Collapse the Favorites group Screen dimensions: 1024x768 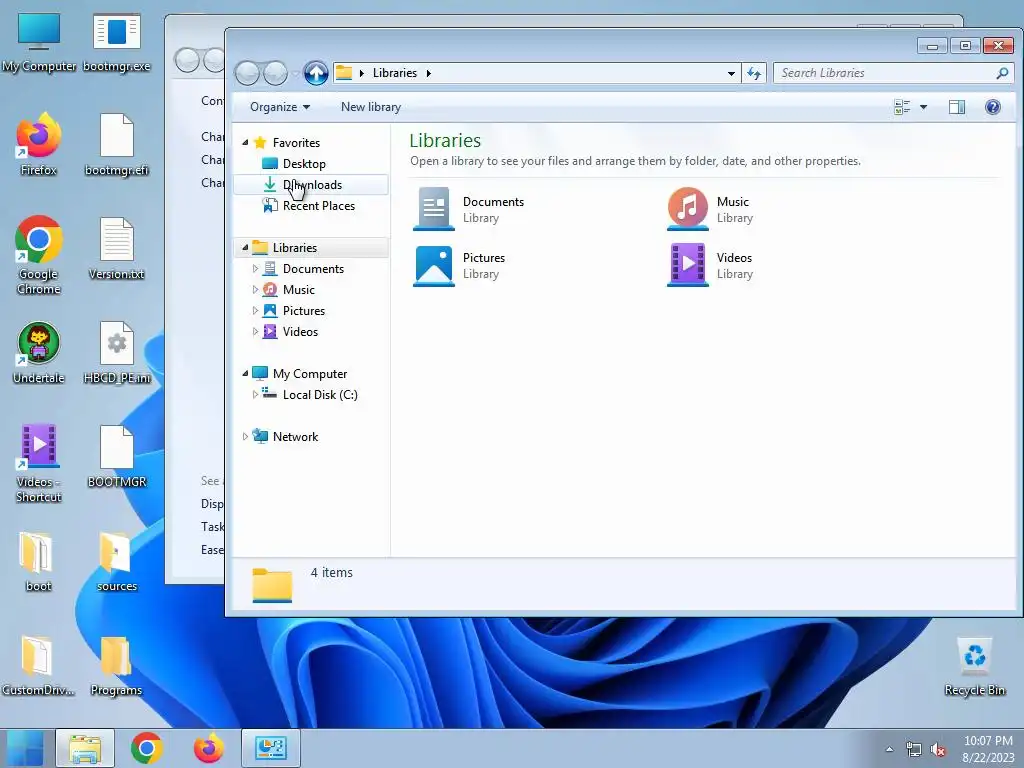(246, 142)
